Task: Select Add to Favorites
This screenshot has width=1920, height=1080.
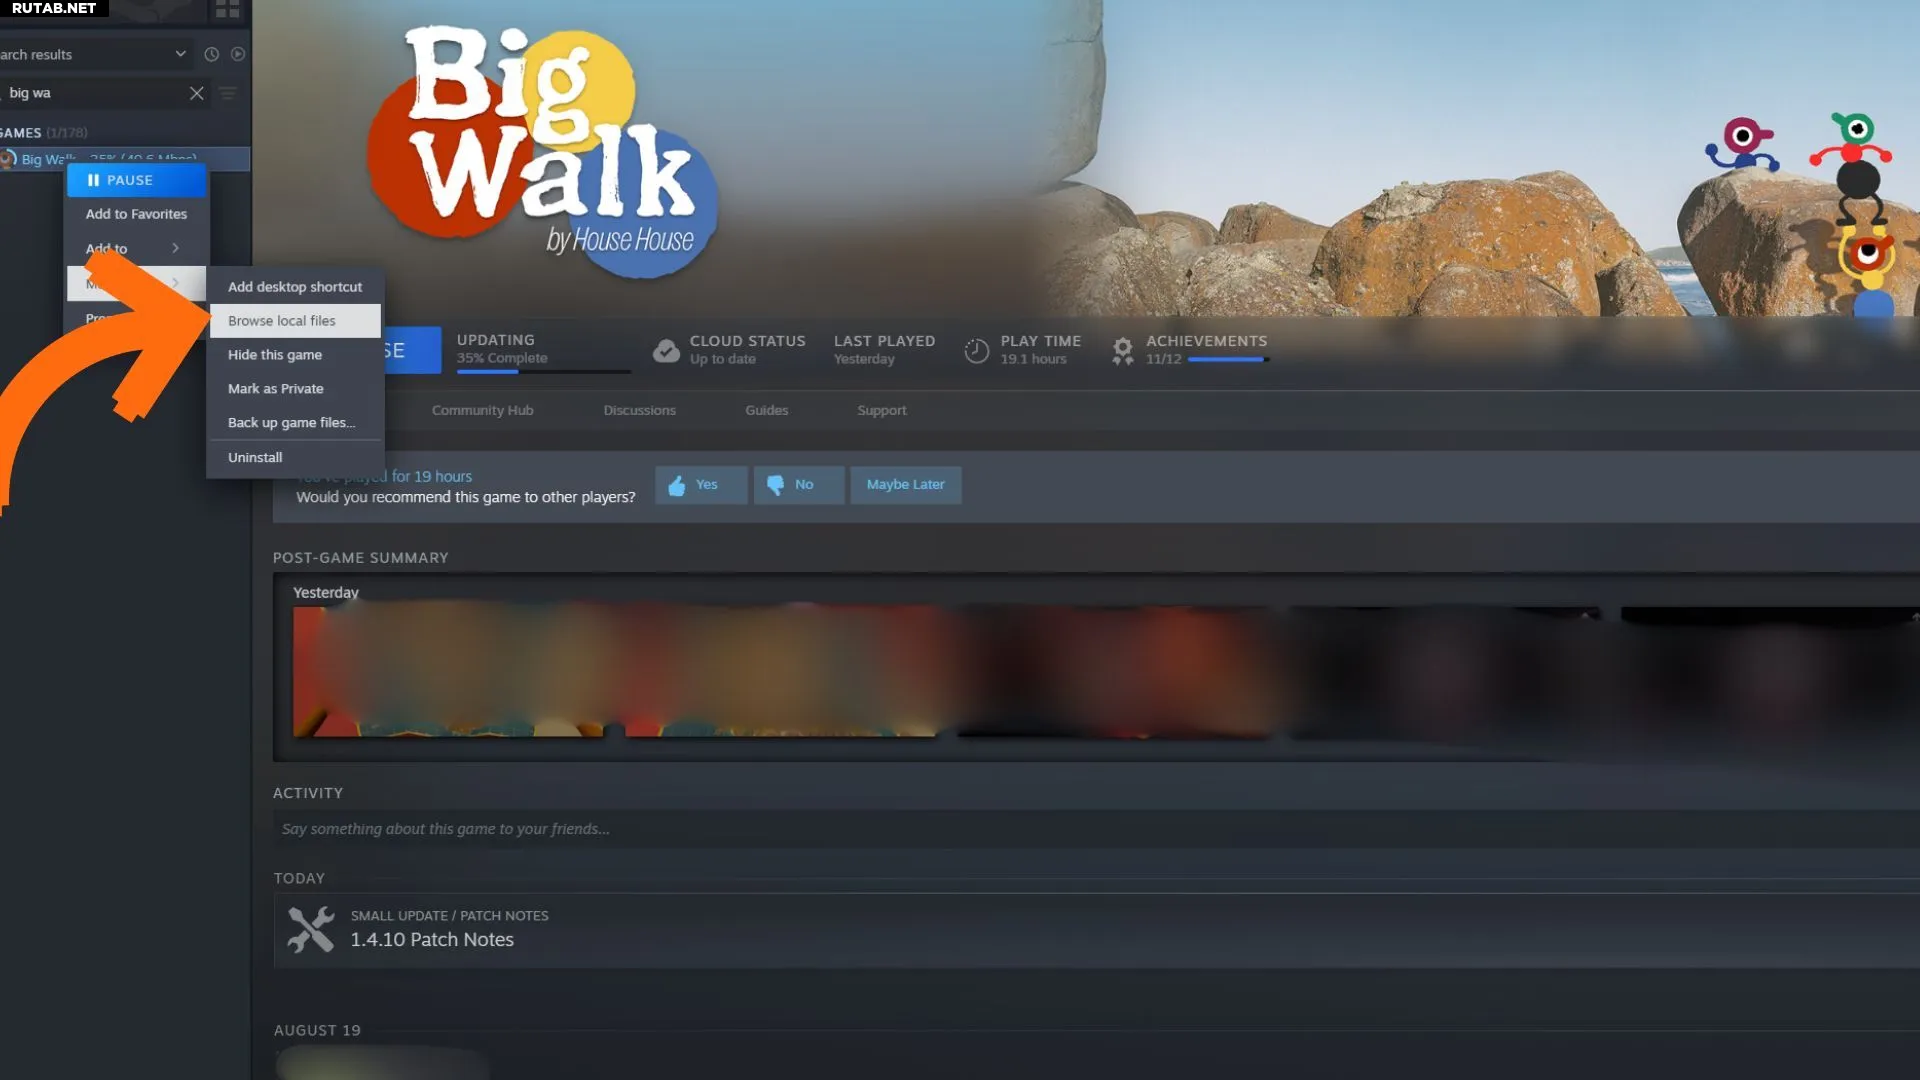Action: coord(136,214)
